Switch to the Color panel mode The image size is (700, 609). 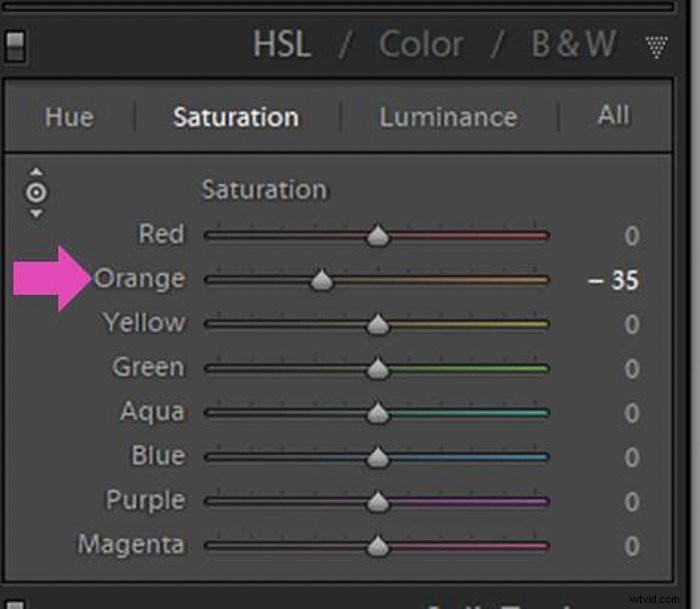pyautogui.click(x=421, y=44)
